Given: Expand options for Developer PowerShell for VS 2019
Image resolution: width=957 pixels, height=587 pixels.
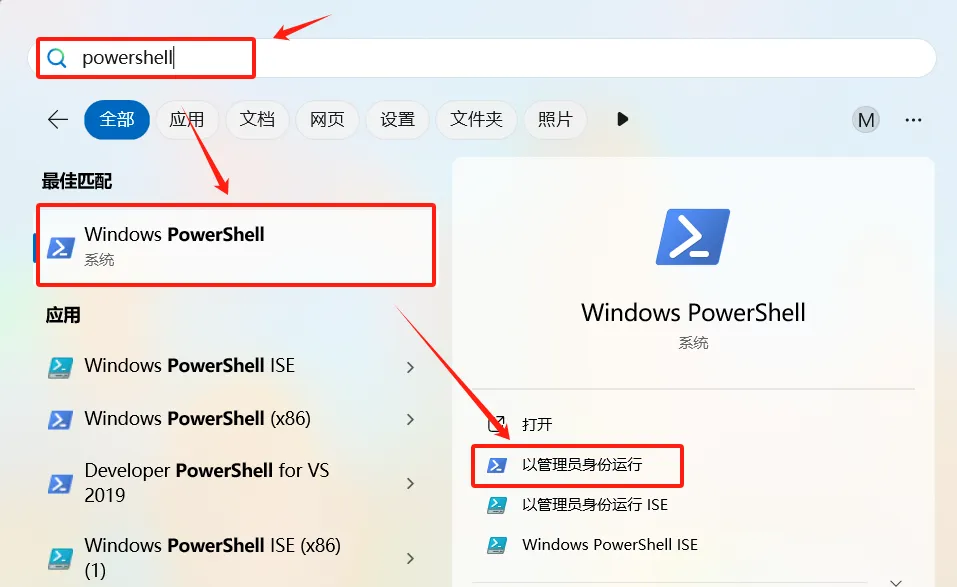Looking at the screenshot, I should (x=410, y=483).
